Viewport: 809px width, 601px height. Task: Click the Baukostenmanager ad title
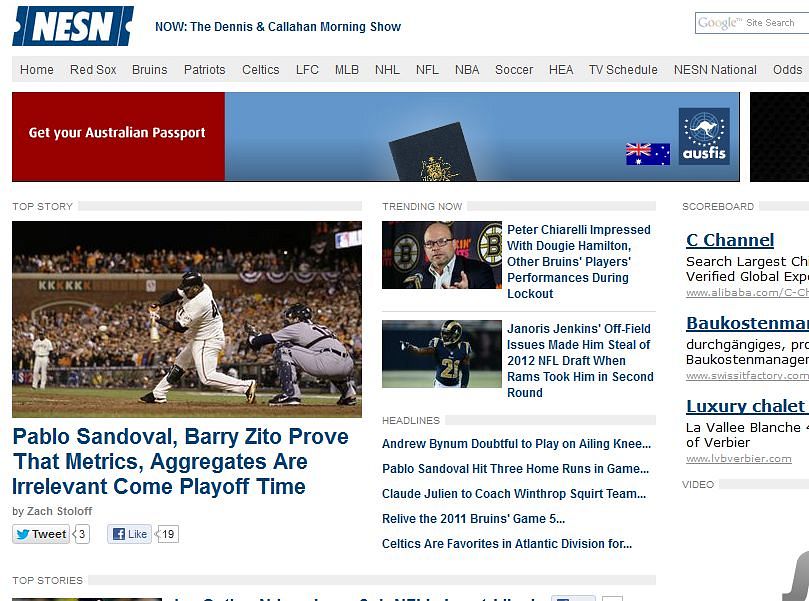click(748, 323)
